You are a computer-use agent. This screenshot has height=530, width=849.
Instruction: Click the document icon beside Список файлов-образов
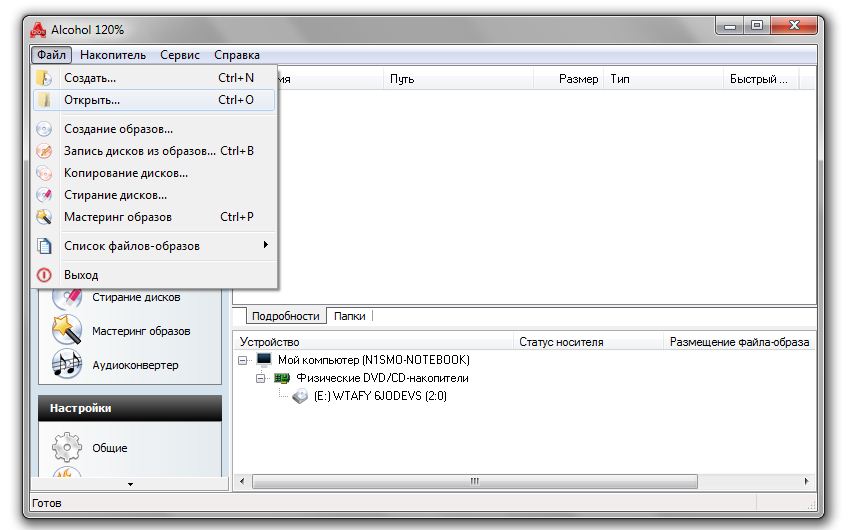coord(44,246)
